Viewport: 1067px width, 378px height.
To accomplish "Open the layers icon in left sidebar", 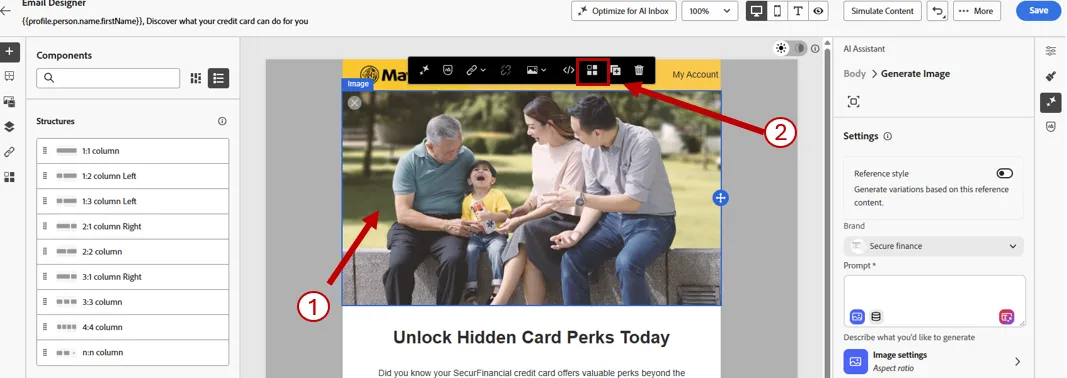I will click(x=10, y=127).
